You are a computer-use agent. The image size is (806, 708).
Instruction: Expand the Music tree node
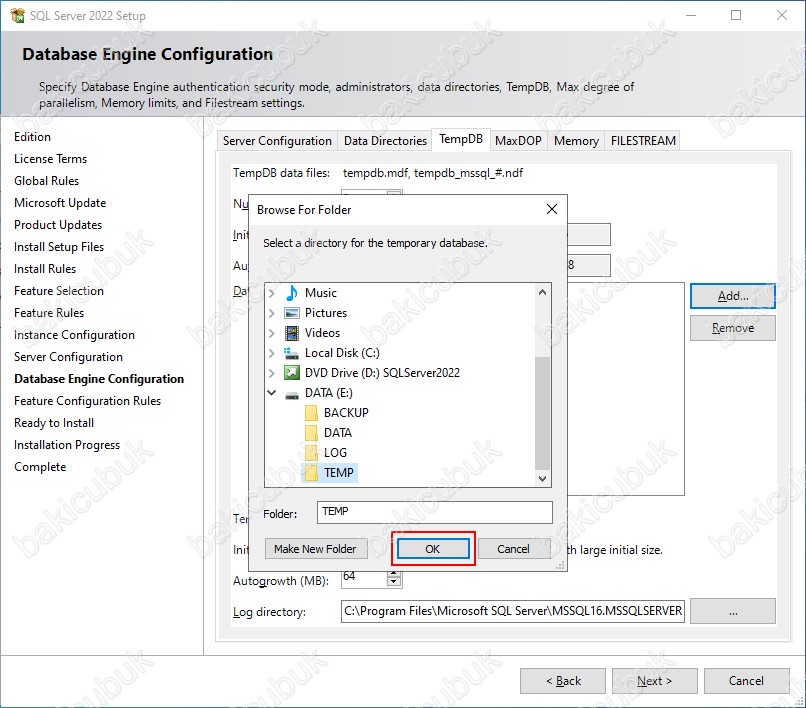click(x=271, y=293)
